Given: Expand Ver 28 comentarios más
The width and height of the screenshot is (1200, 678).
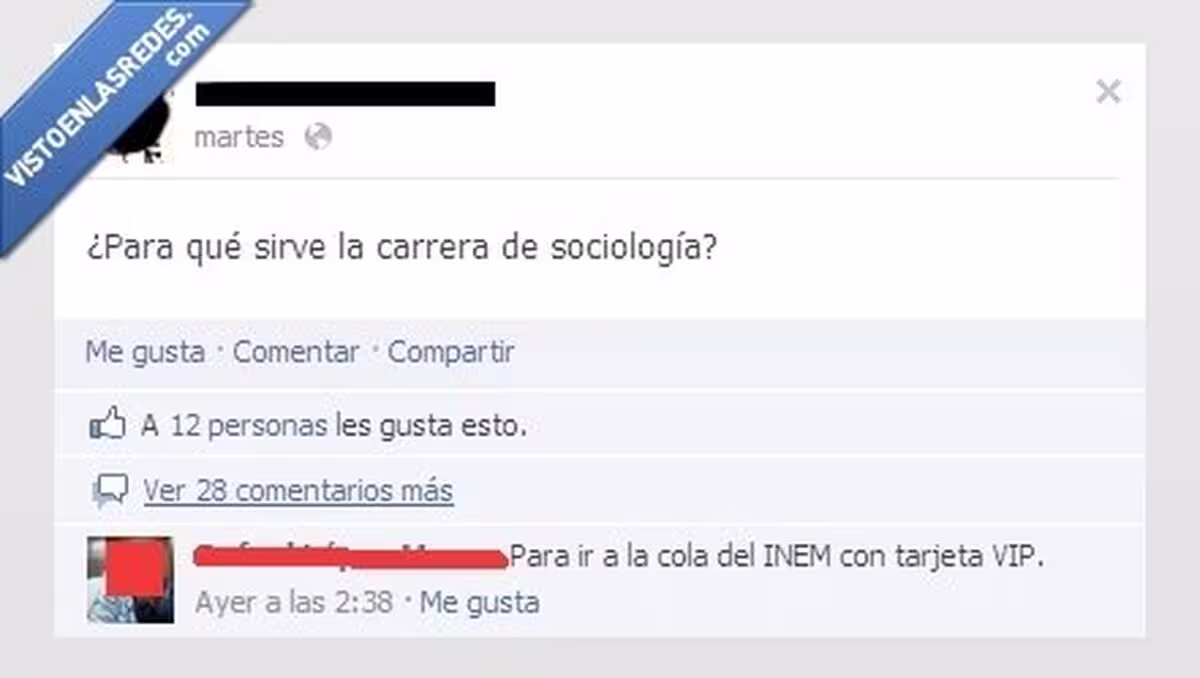Looking at the screenshot, I should click(298, 491).
